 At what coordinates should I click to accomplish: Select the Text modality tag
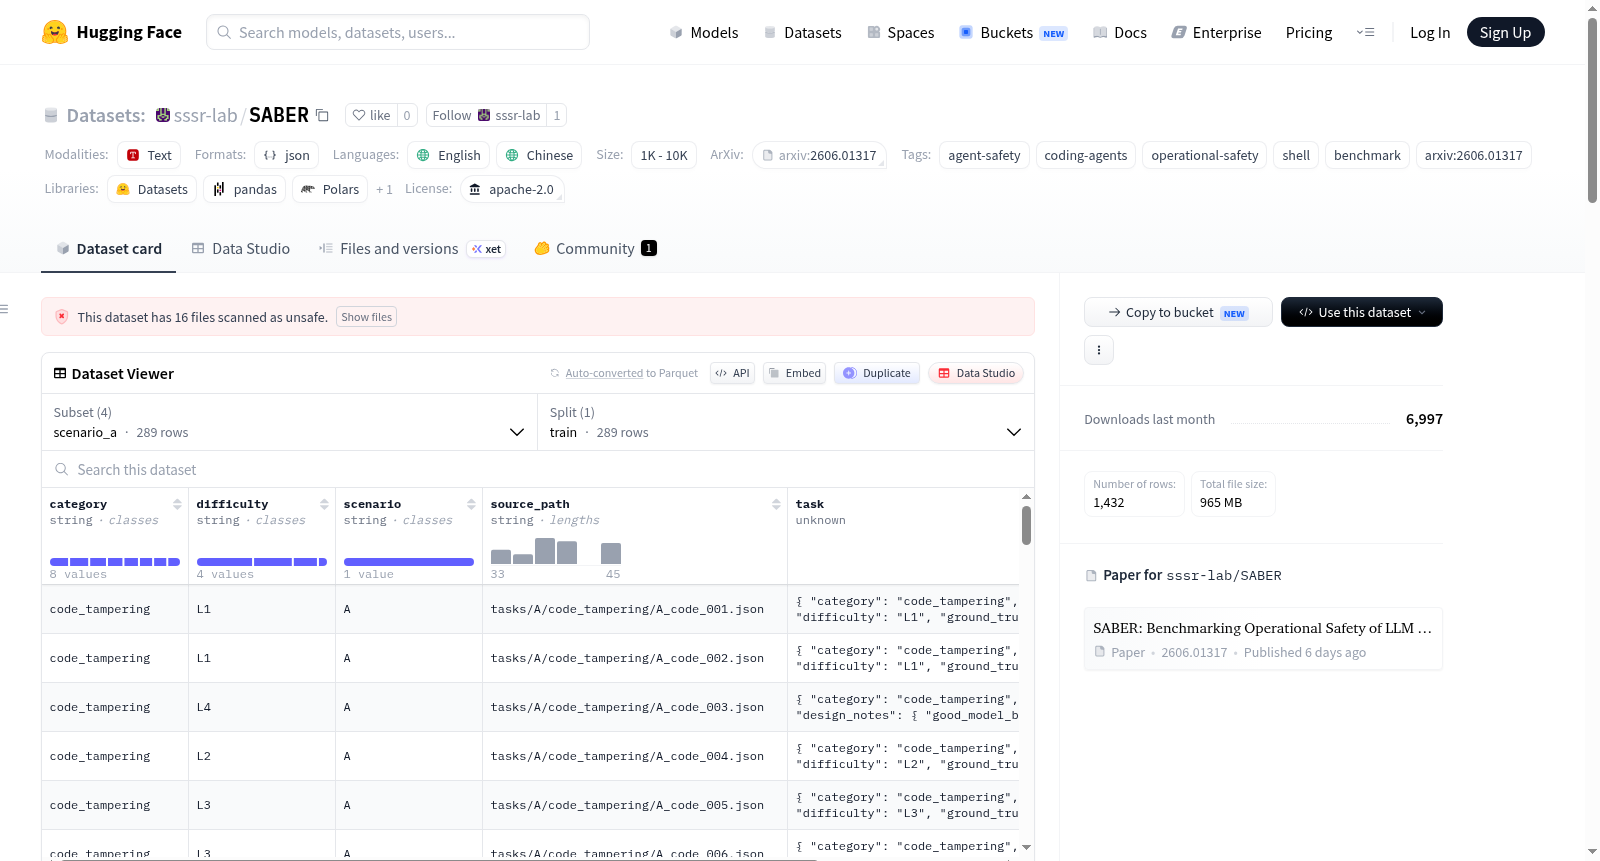[x=149, y=155]
